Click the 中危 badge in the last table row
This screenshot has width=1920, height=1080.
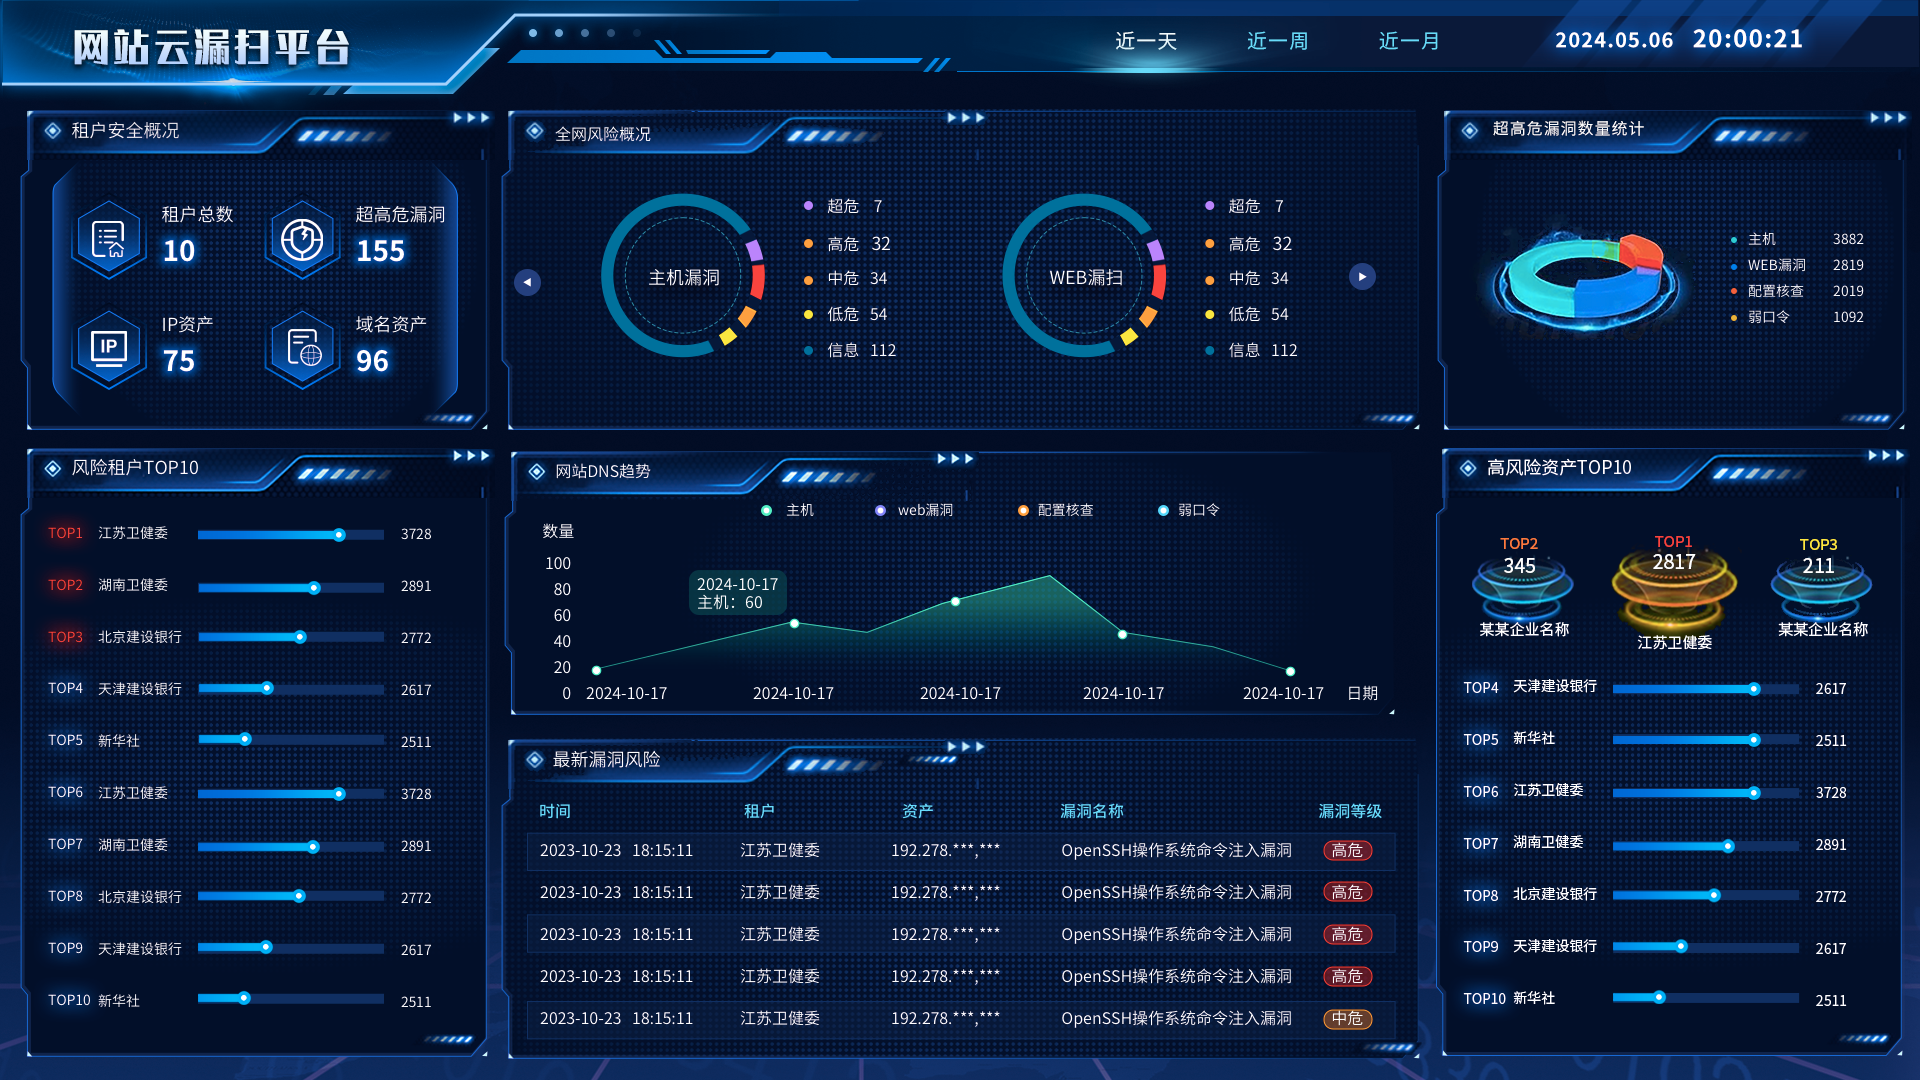(1347, 1019)
